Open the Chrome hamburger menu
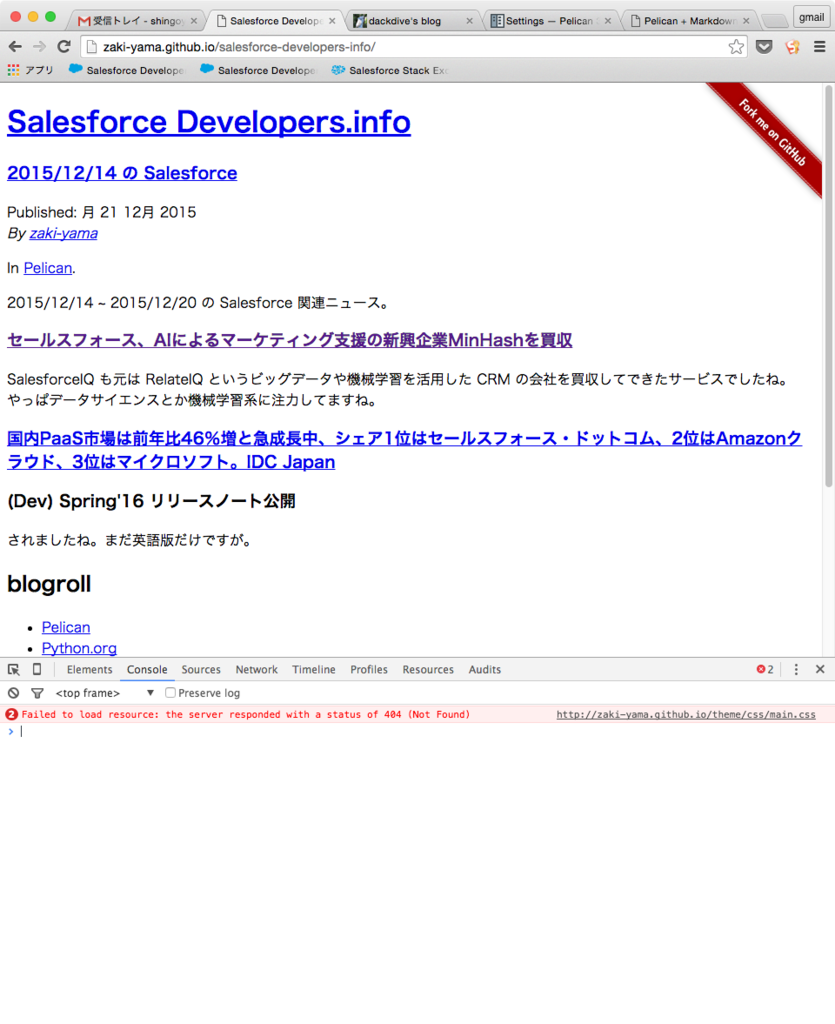Image resolution: width=835 pixels, height=1024 pixels. 819,46
